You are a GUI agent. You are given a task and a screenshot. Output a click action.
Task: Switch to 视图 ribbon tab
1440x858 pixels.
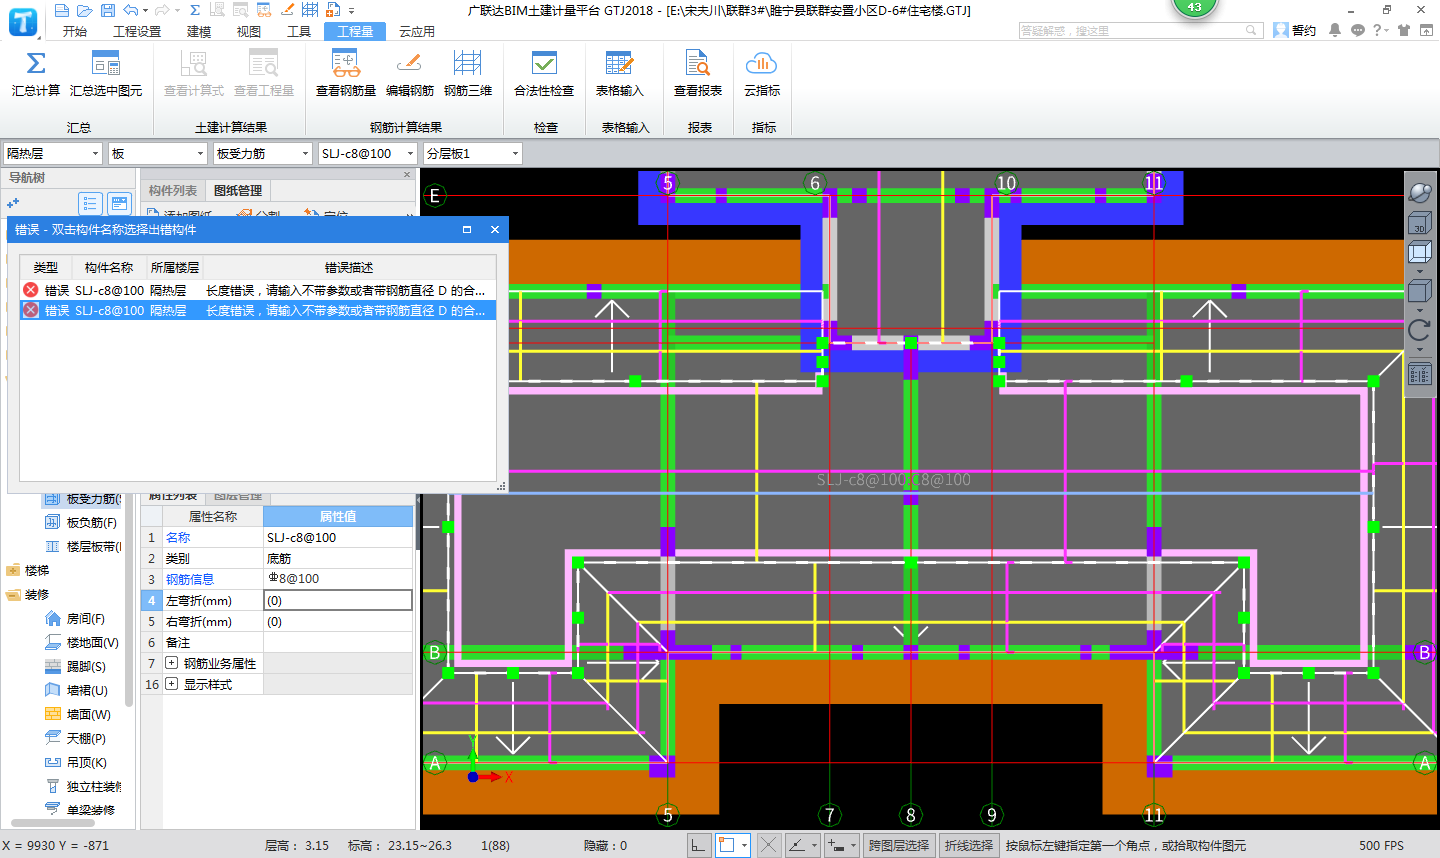pyautogui.click(x=249, y=31)
